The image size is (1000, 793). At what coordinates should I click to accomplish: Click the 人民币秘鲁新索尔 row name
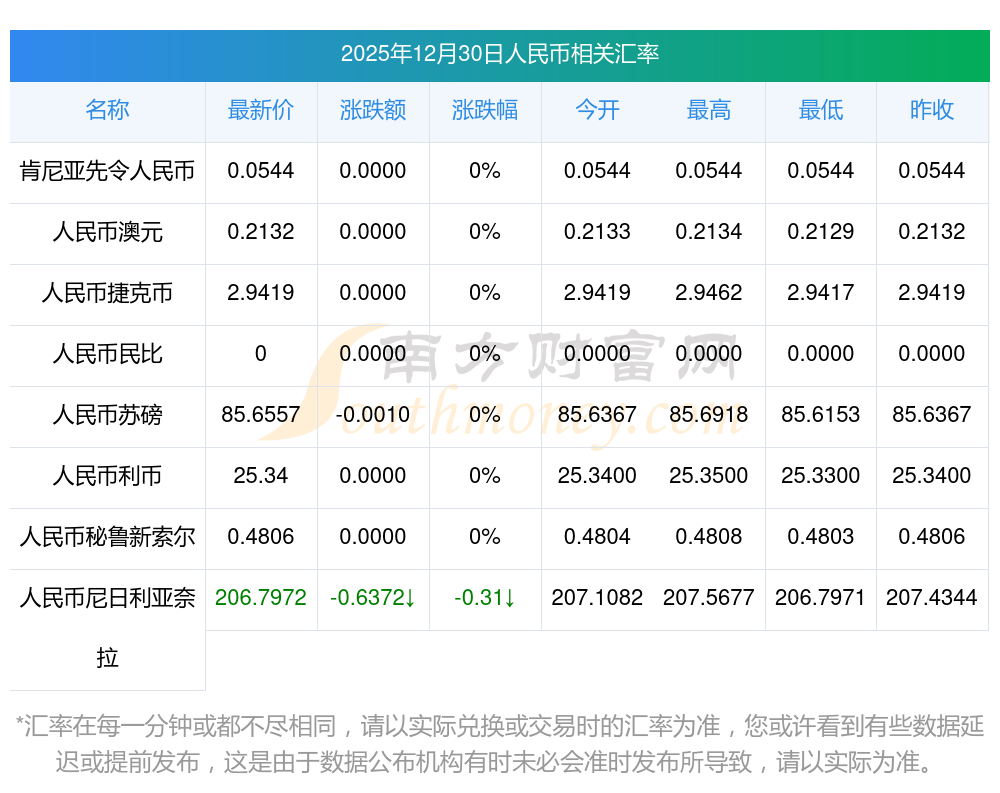pos(107,537)
